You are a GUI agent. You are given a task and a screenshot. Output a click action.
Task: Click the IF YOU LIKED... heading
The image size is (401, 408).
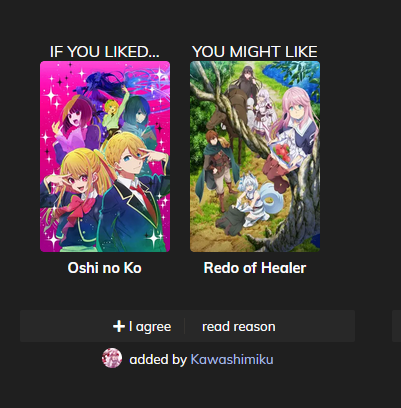(x=105, y=52)
